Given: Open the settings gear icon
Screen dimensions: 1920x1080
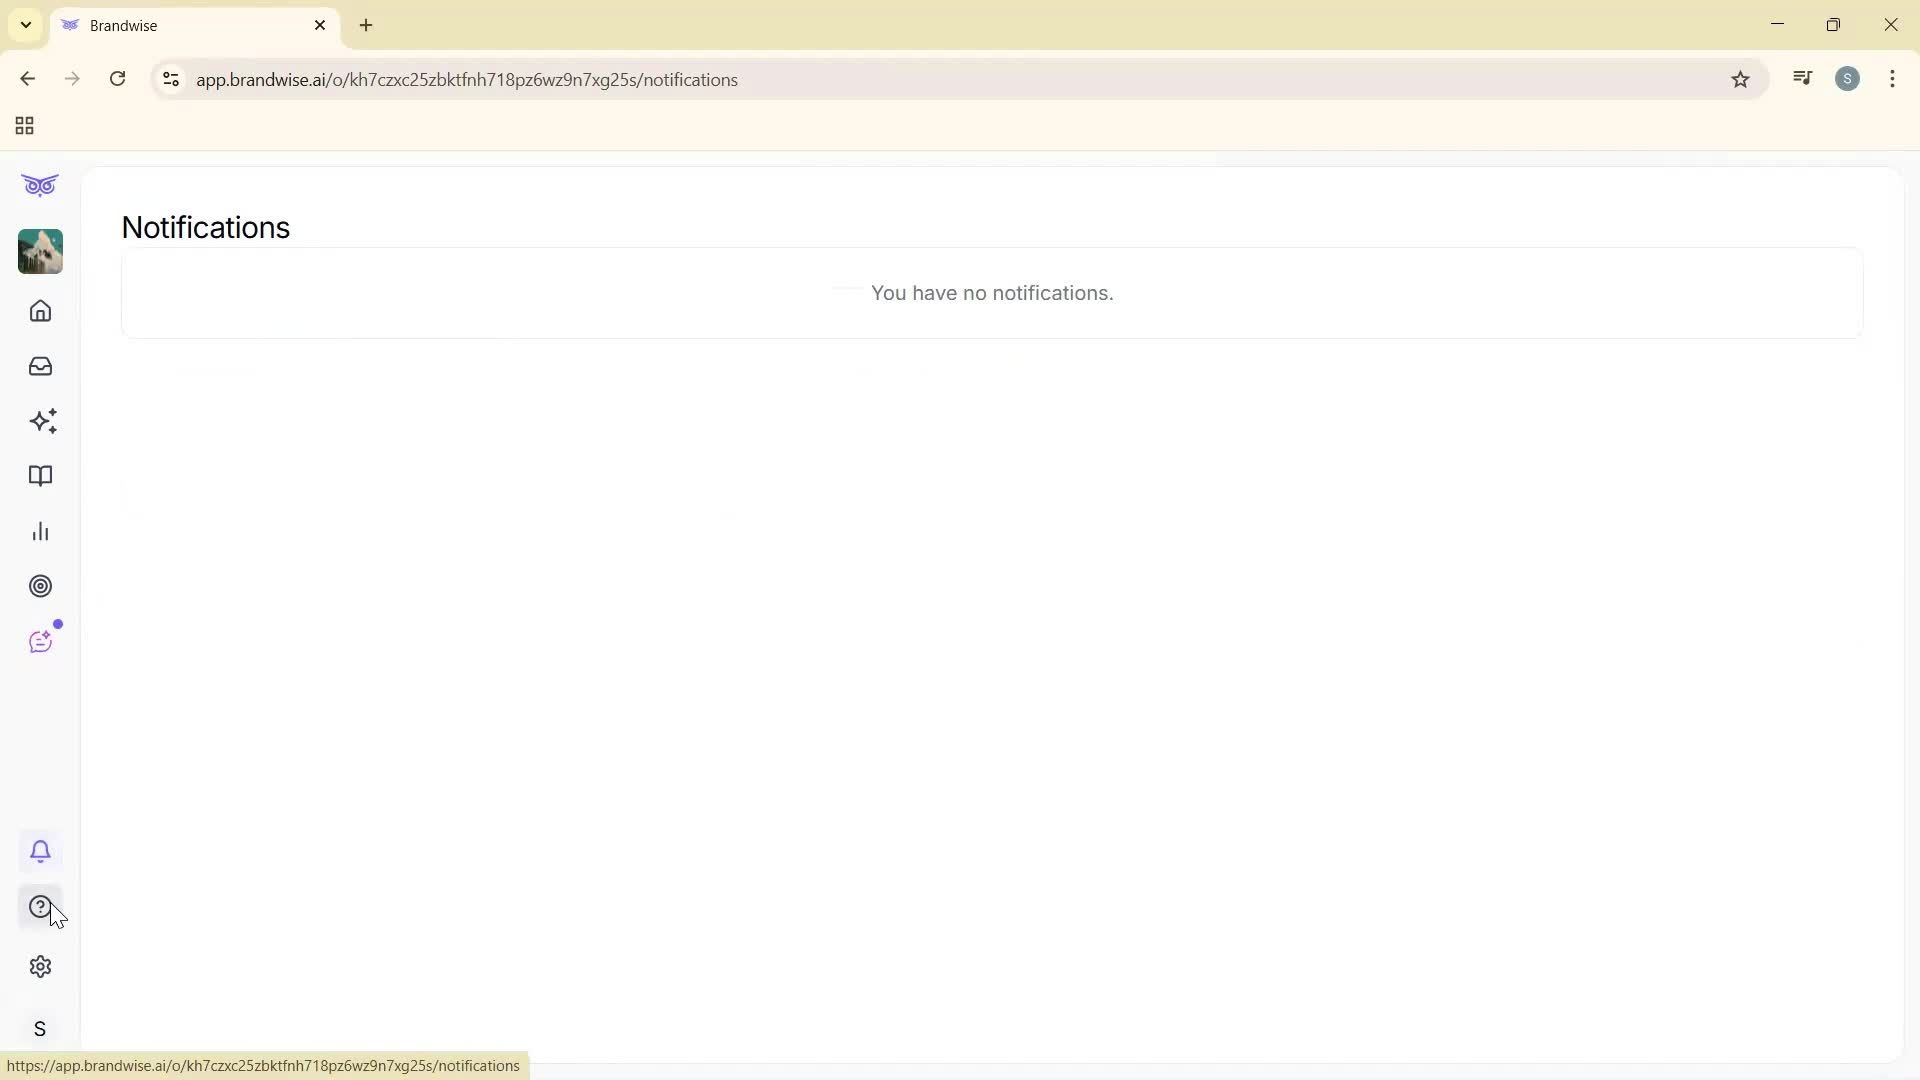Looking at the screenshot, I should (39, 966).
